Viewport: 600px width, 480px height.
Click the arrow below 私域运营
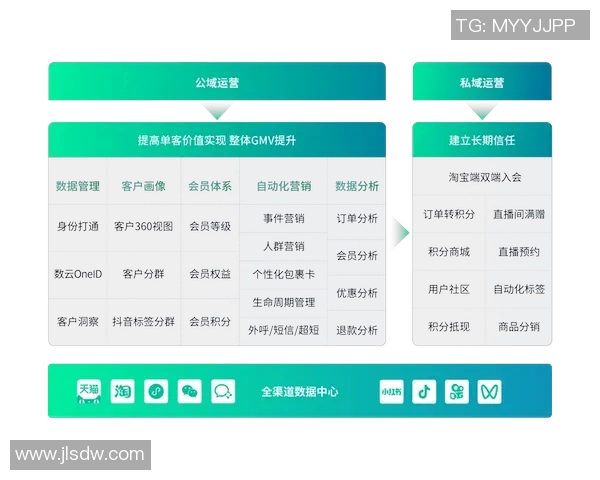(x=481, y=111)
